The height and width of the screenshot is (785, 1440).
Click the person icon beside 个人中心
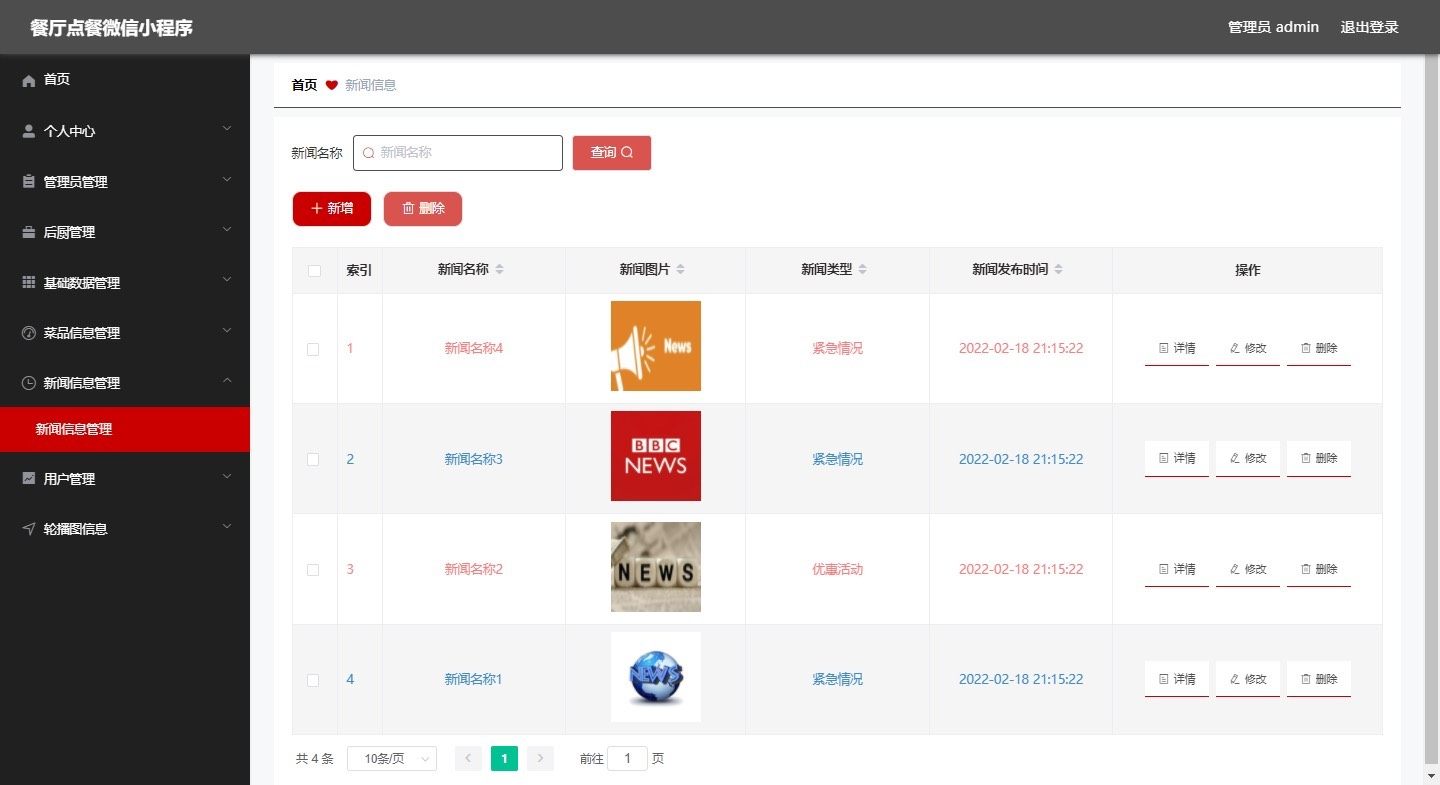[29, 131]
